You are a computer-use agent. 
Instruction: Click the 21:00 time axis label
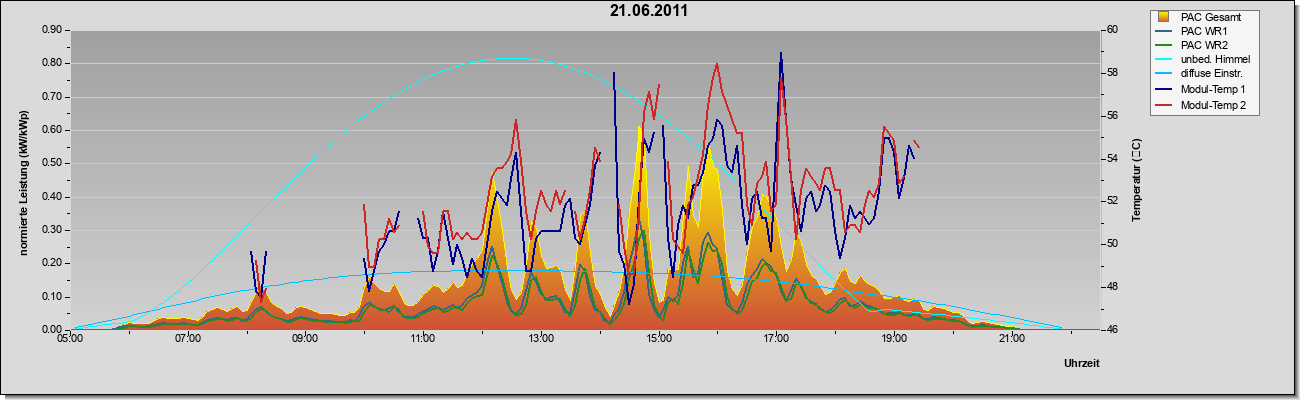[x=1012, y=338]
